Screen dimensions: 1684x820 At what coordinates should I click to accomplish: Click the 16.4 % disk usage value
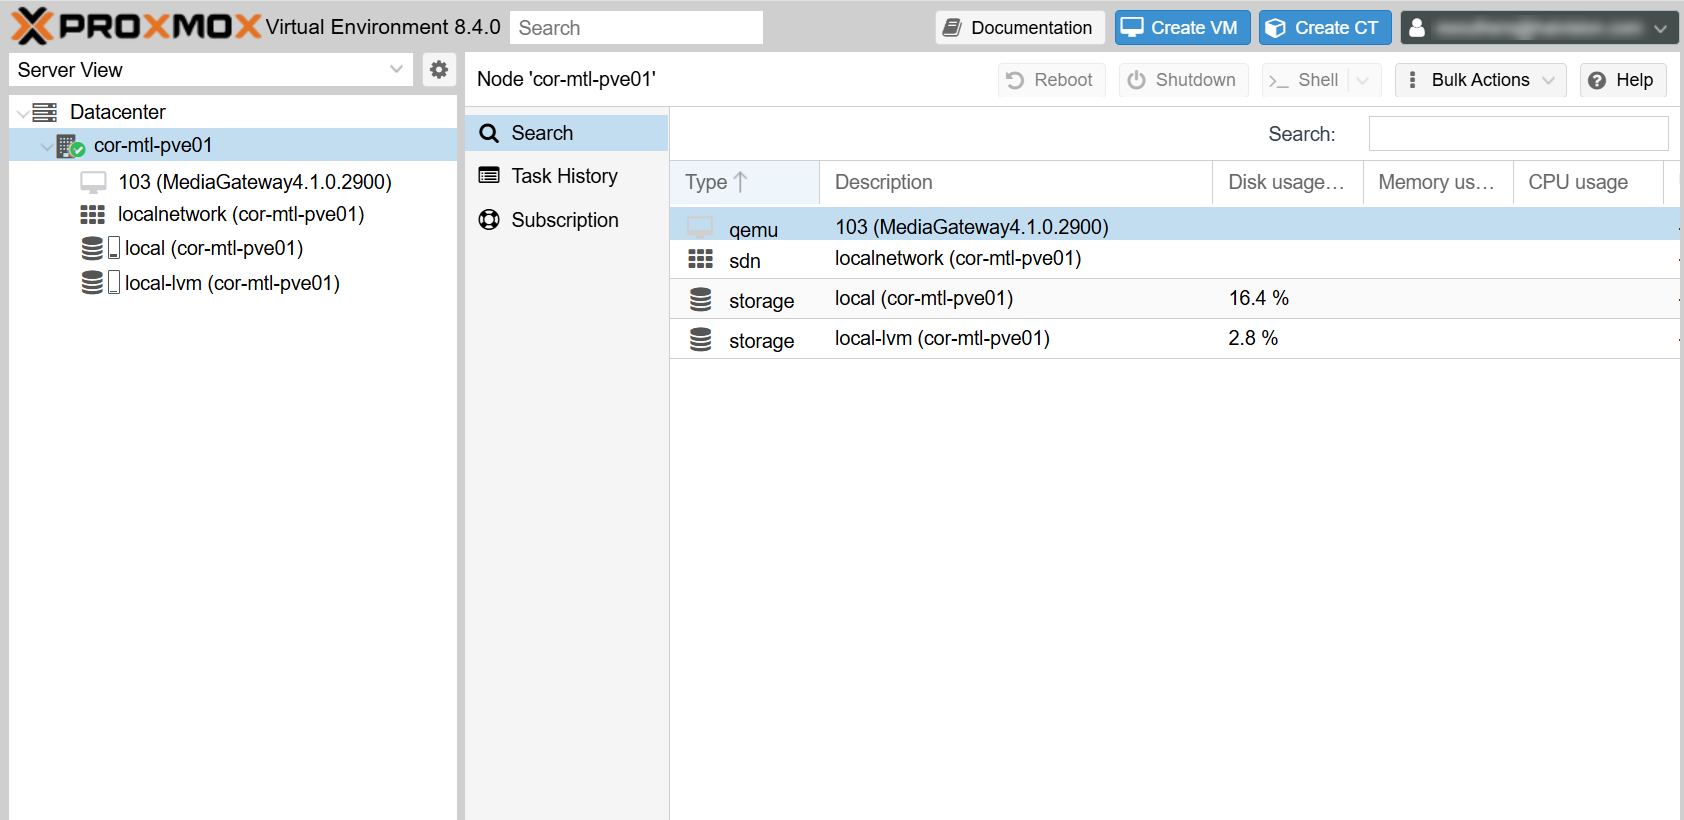pos(1258,298)
